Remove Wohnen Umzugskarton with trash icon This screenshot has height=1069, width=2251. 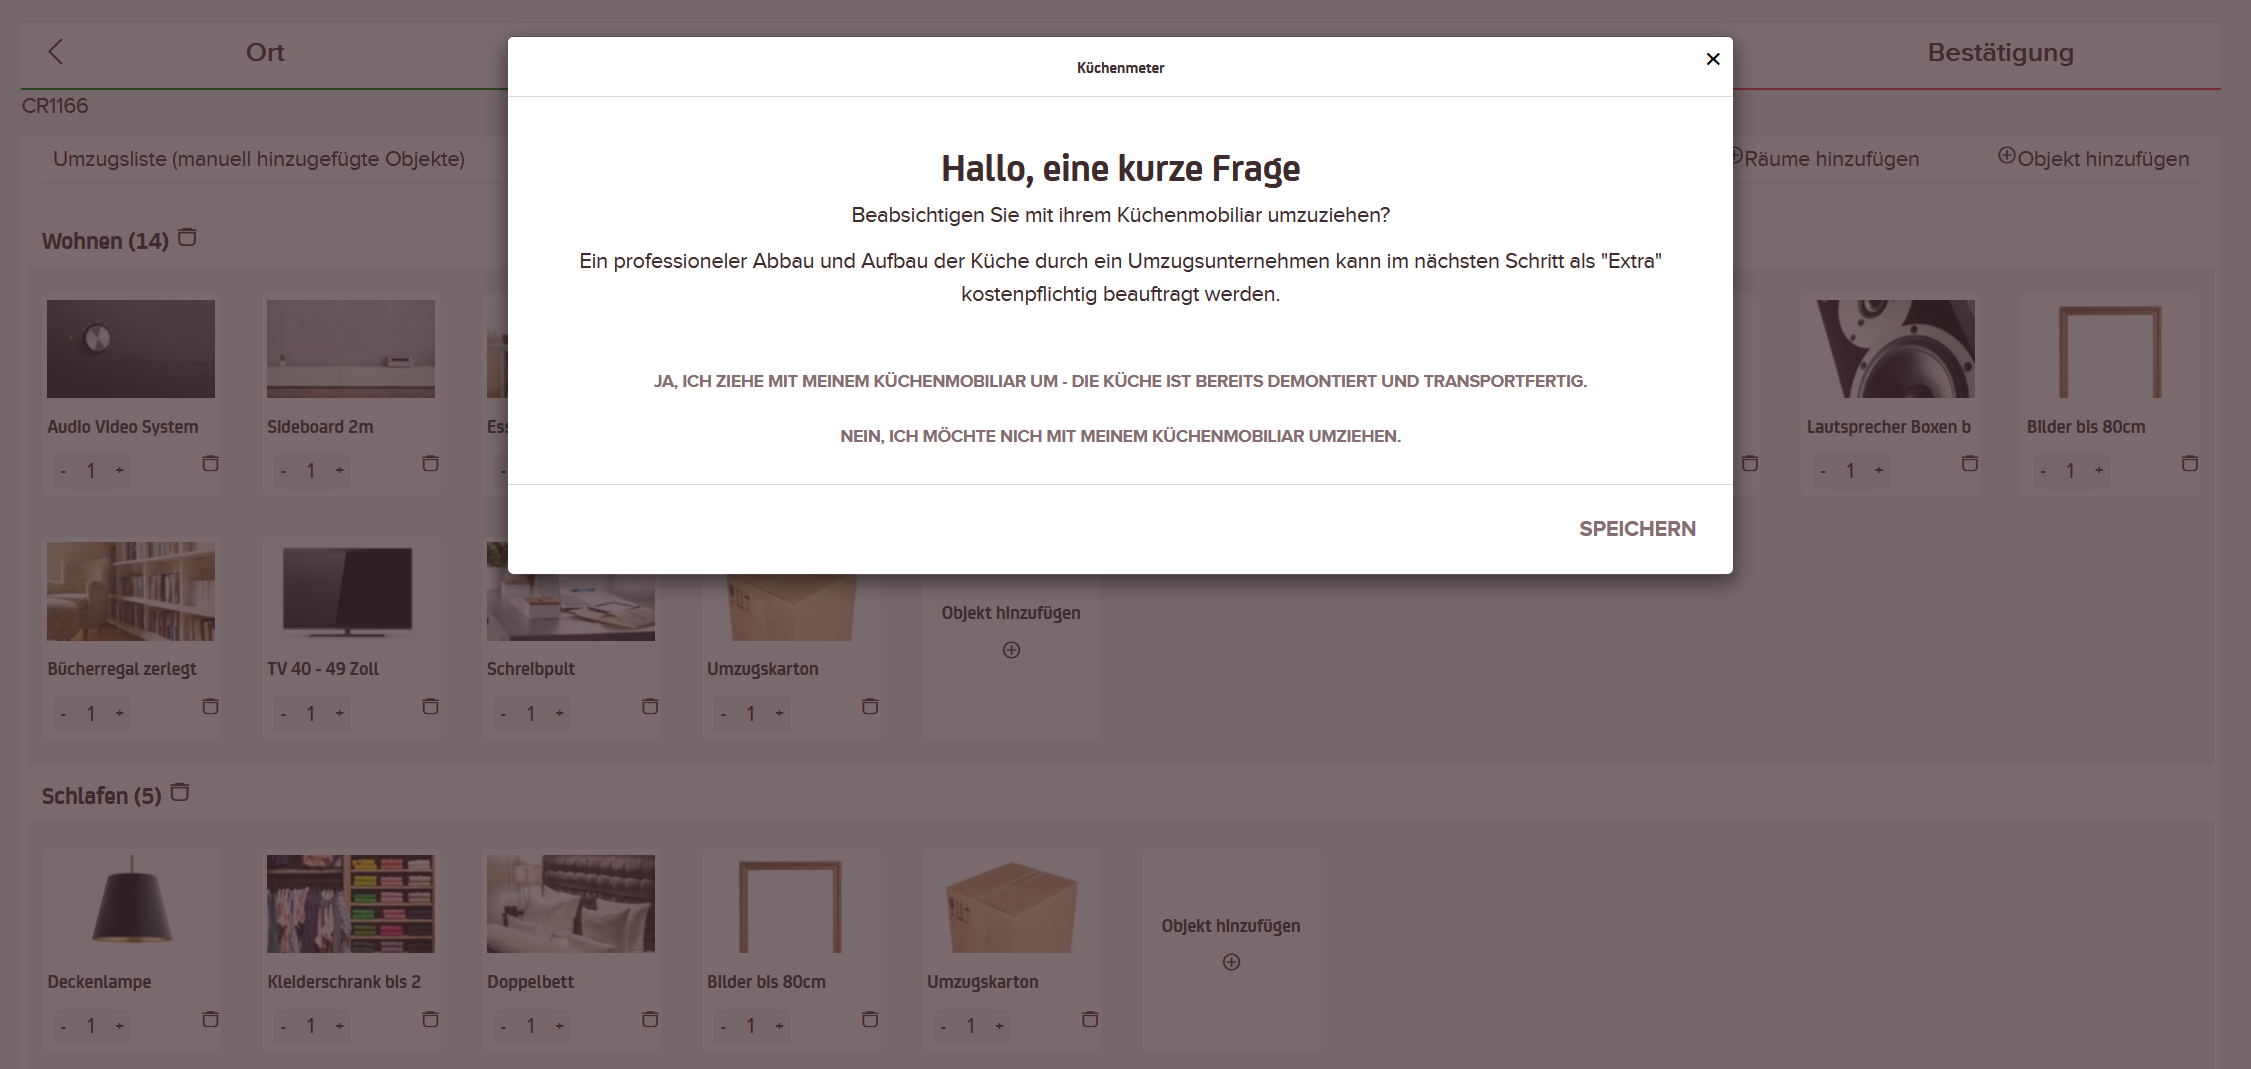click(x=870, y=706)
